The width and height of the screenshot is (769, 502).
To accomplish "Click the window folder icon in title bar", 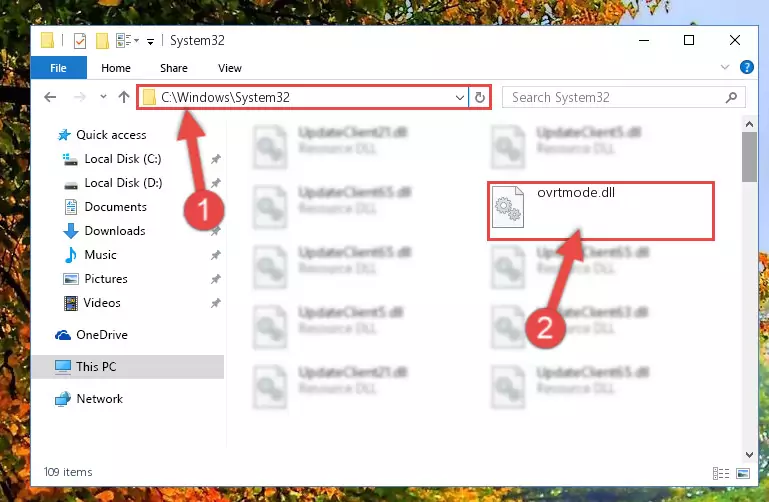I will pos(47,40).
